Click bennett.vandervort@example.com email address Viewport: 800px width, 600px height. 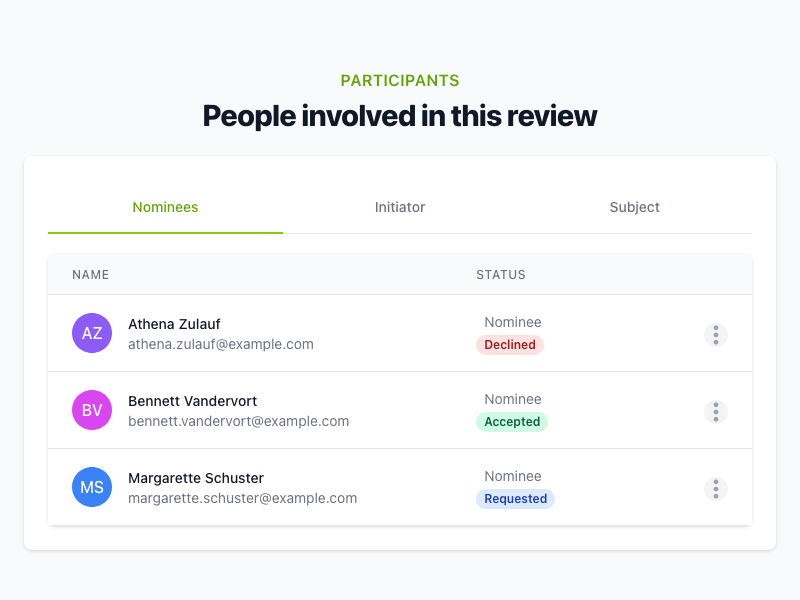coord(239,421)
